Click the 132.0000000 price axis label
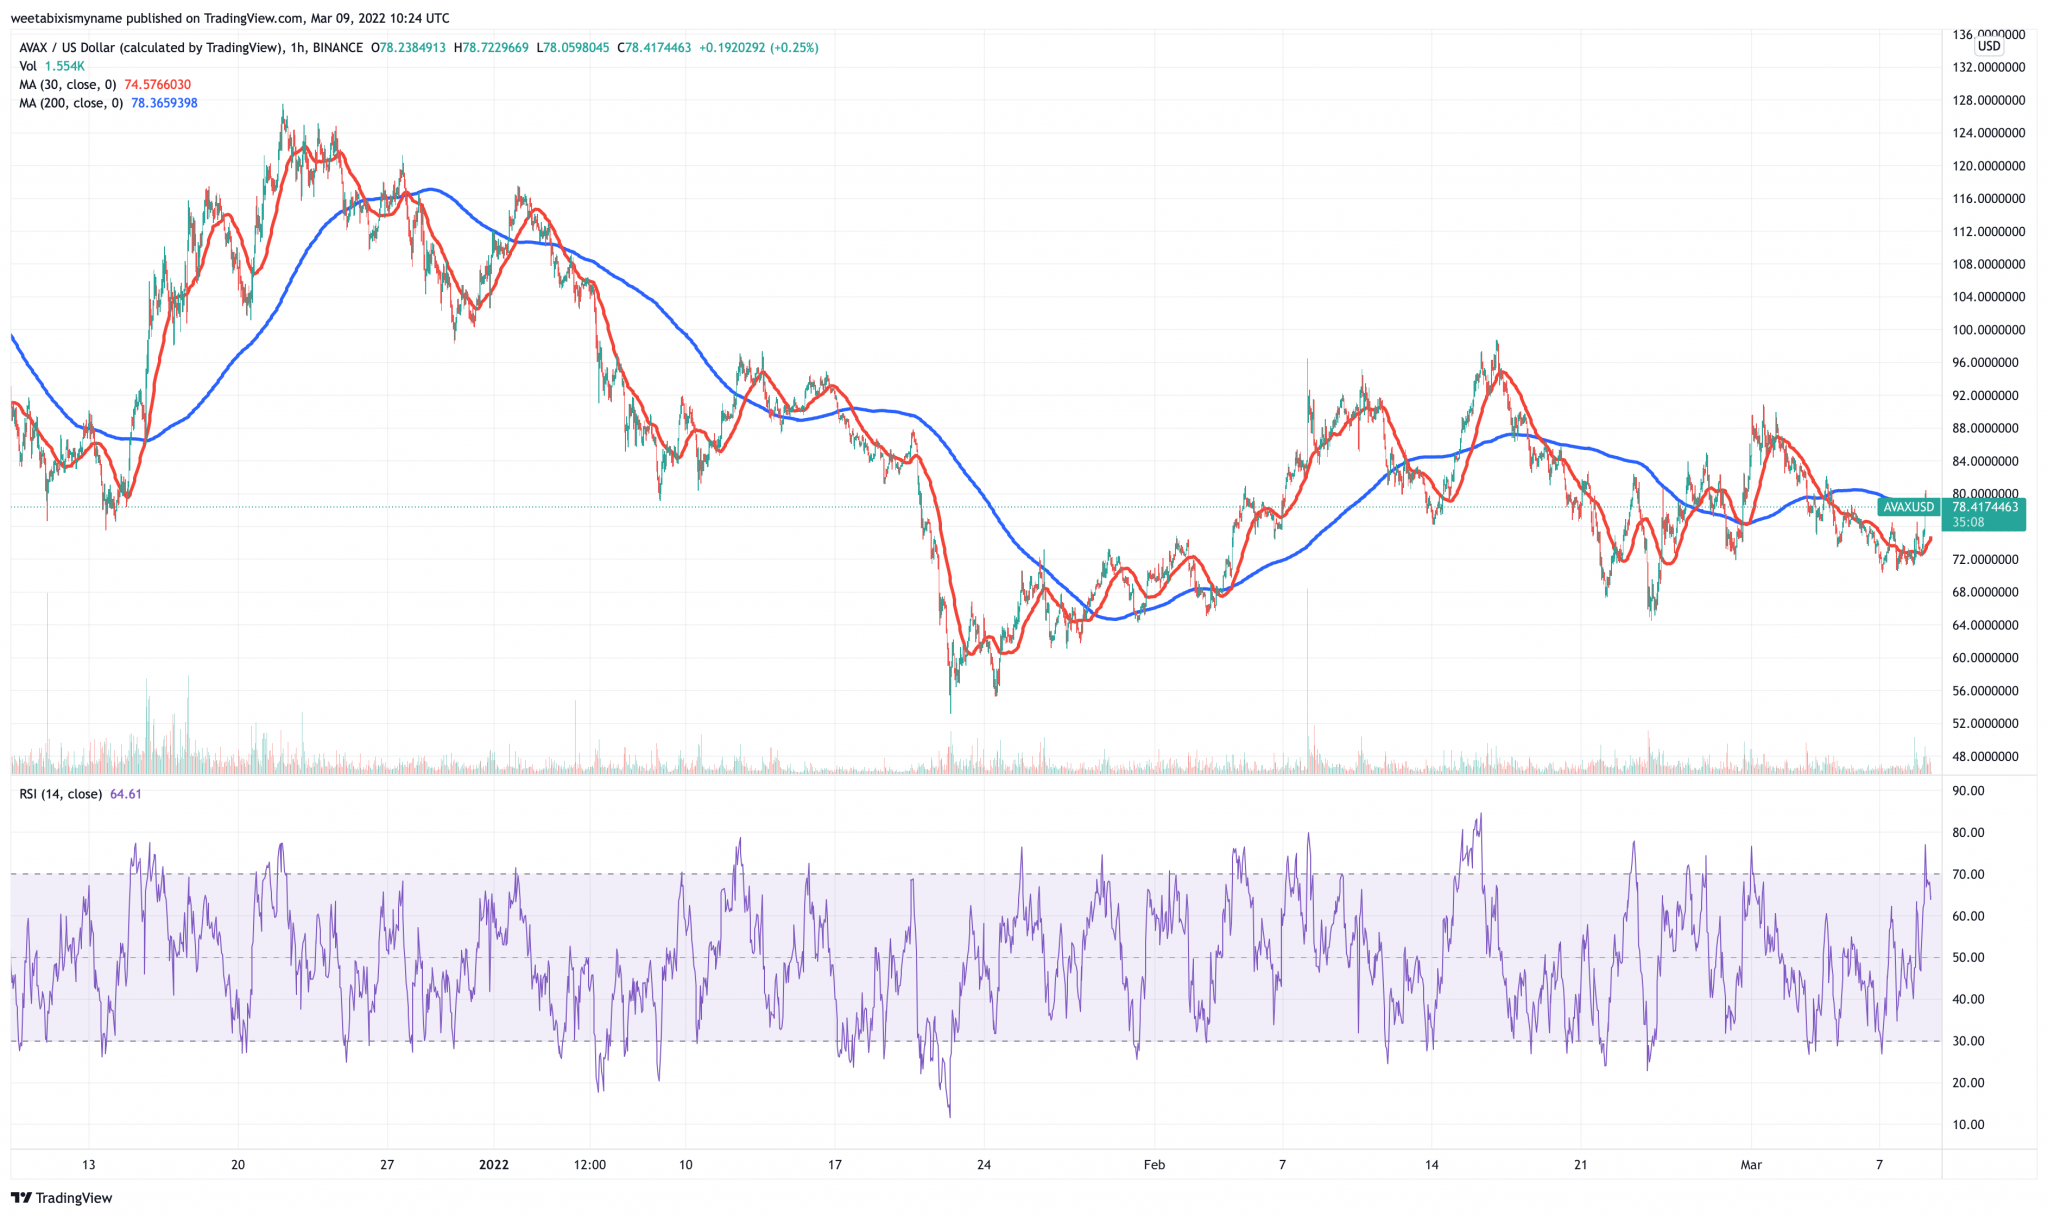Image resolution: width=2048 pixels, height=1217 pixels. point(1989,67)
